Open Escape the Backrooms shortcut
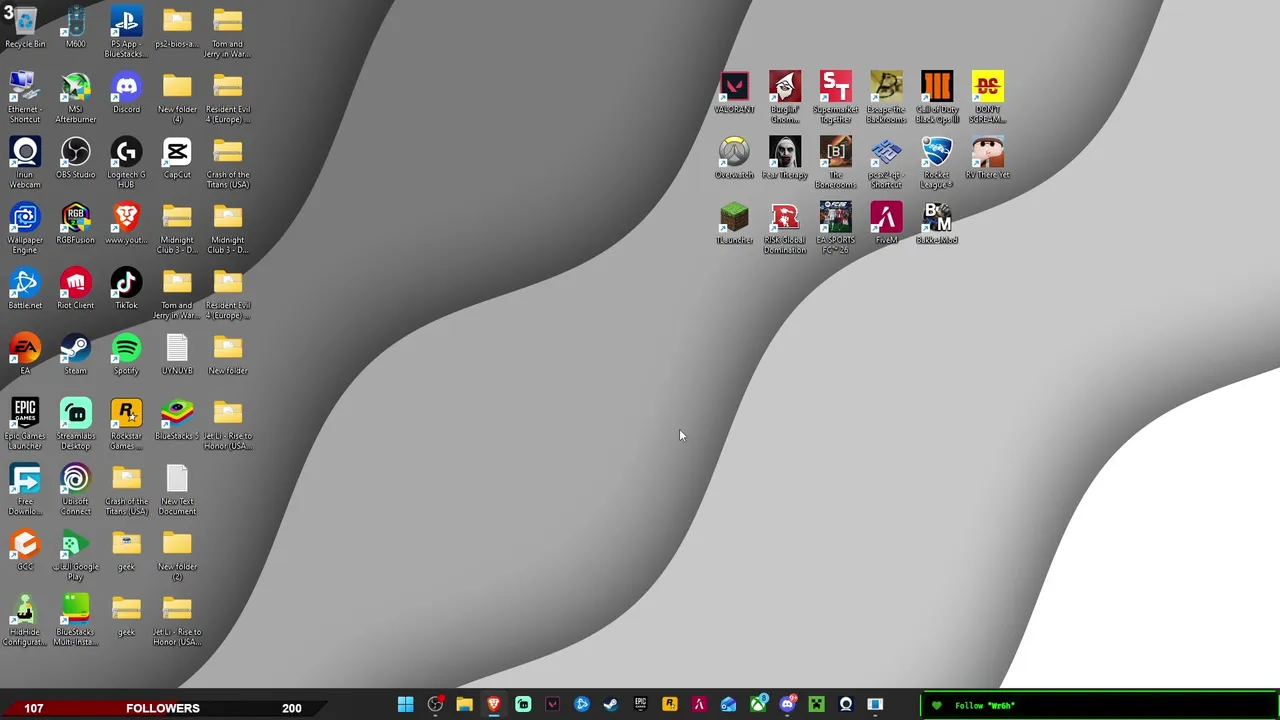 point(886,97)
